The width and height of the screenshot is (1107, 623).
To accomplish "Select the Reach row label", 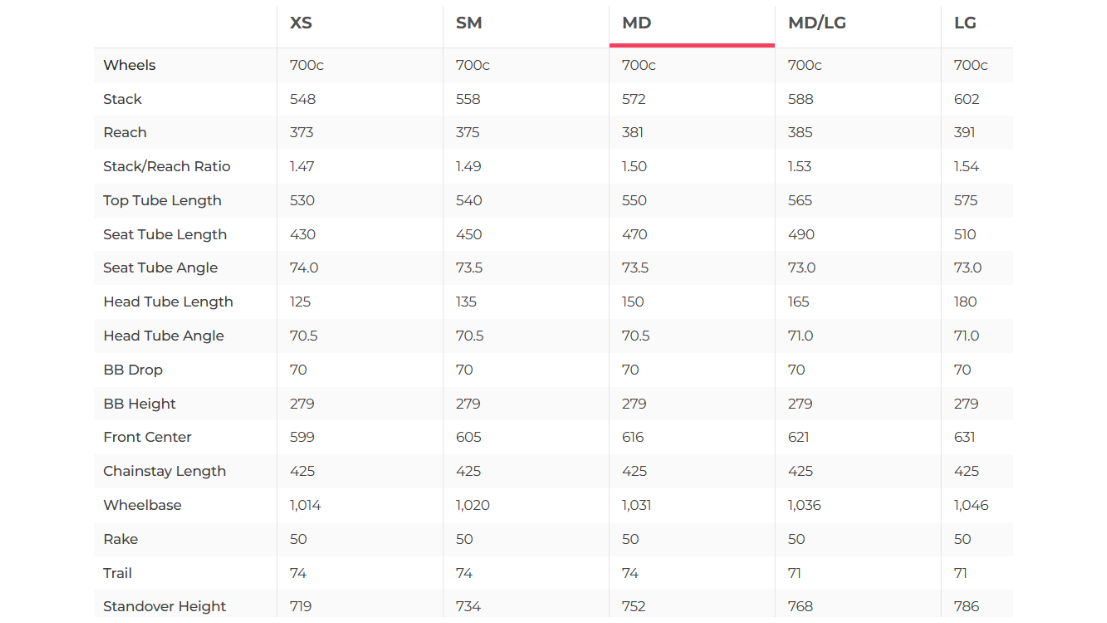I will pyautogui.click(x=125, y=132).
